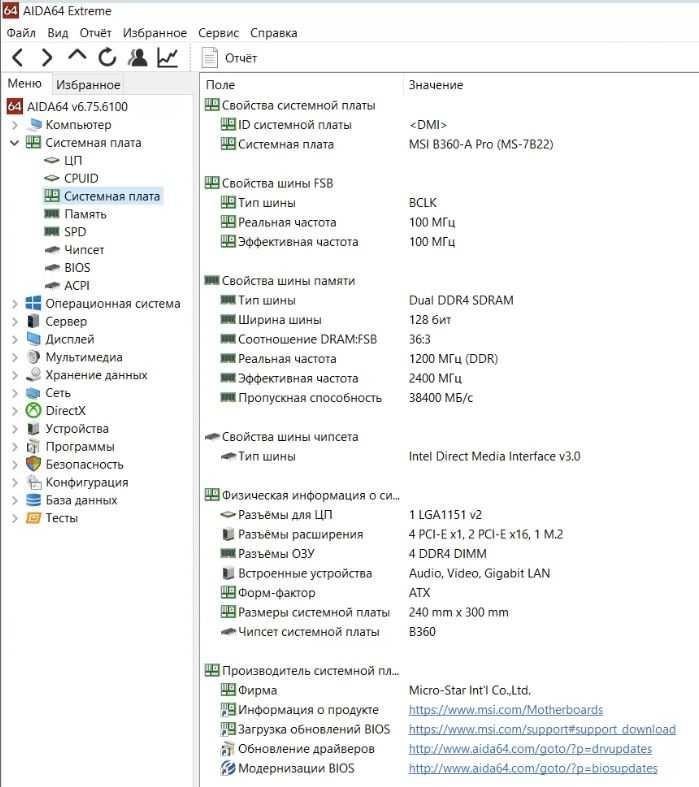Open the Вид menu
This screenshot has width=699, height=787.
coord(58,33)
